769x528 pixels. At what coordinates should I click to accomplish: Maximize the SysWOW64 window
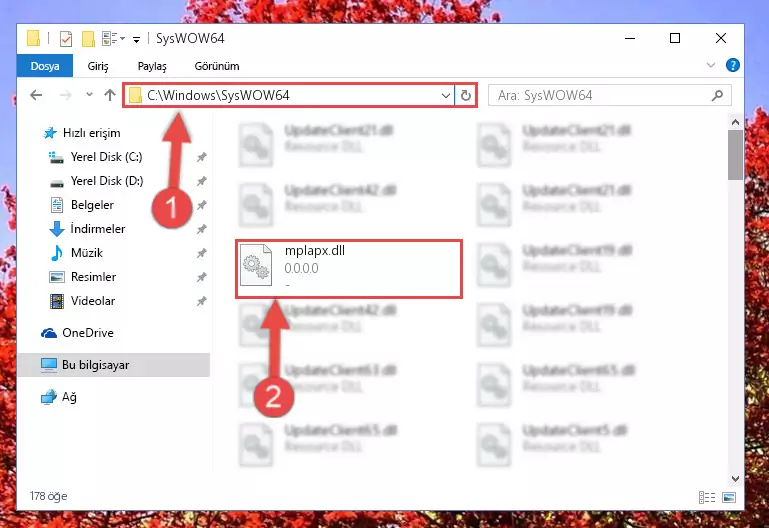[675, 38]
